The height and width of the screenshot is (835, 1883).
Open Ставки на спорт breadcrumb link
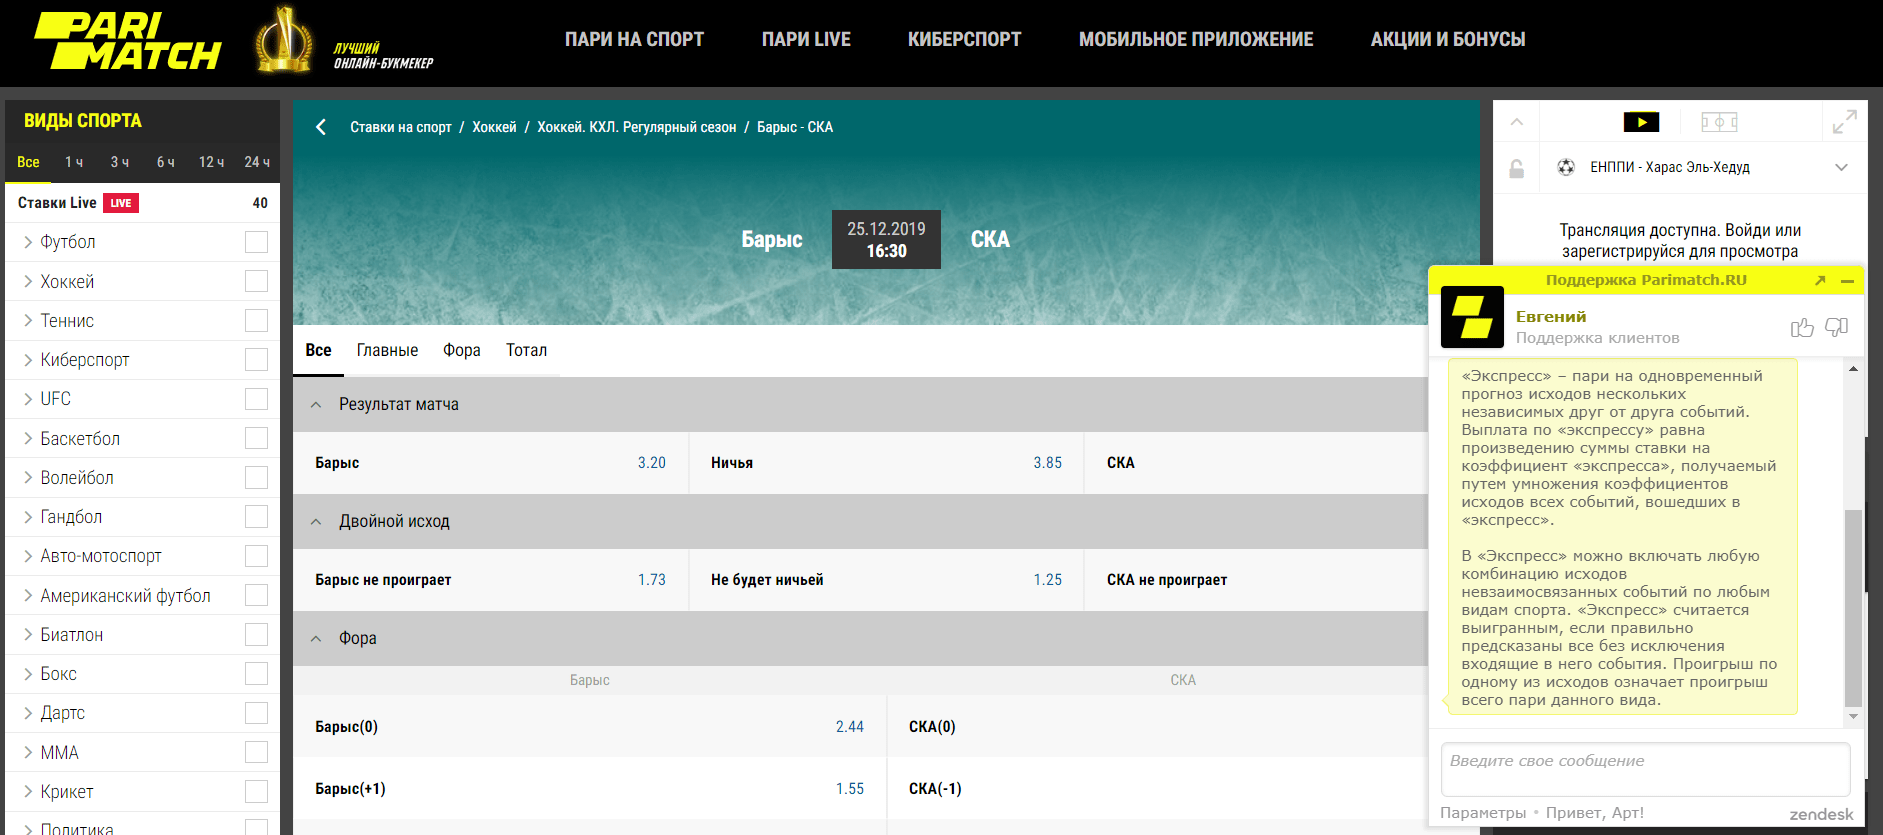(401, 127)
